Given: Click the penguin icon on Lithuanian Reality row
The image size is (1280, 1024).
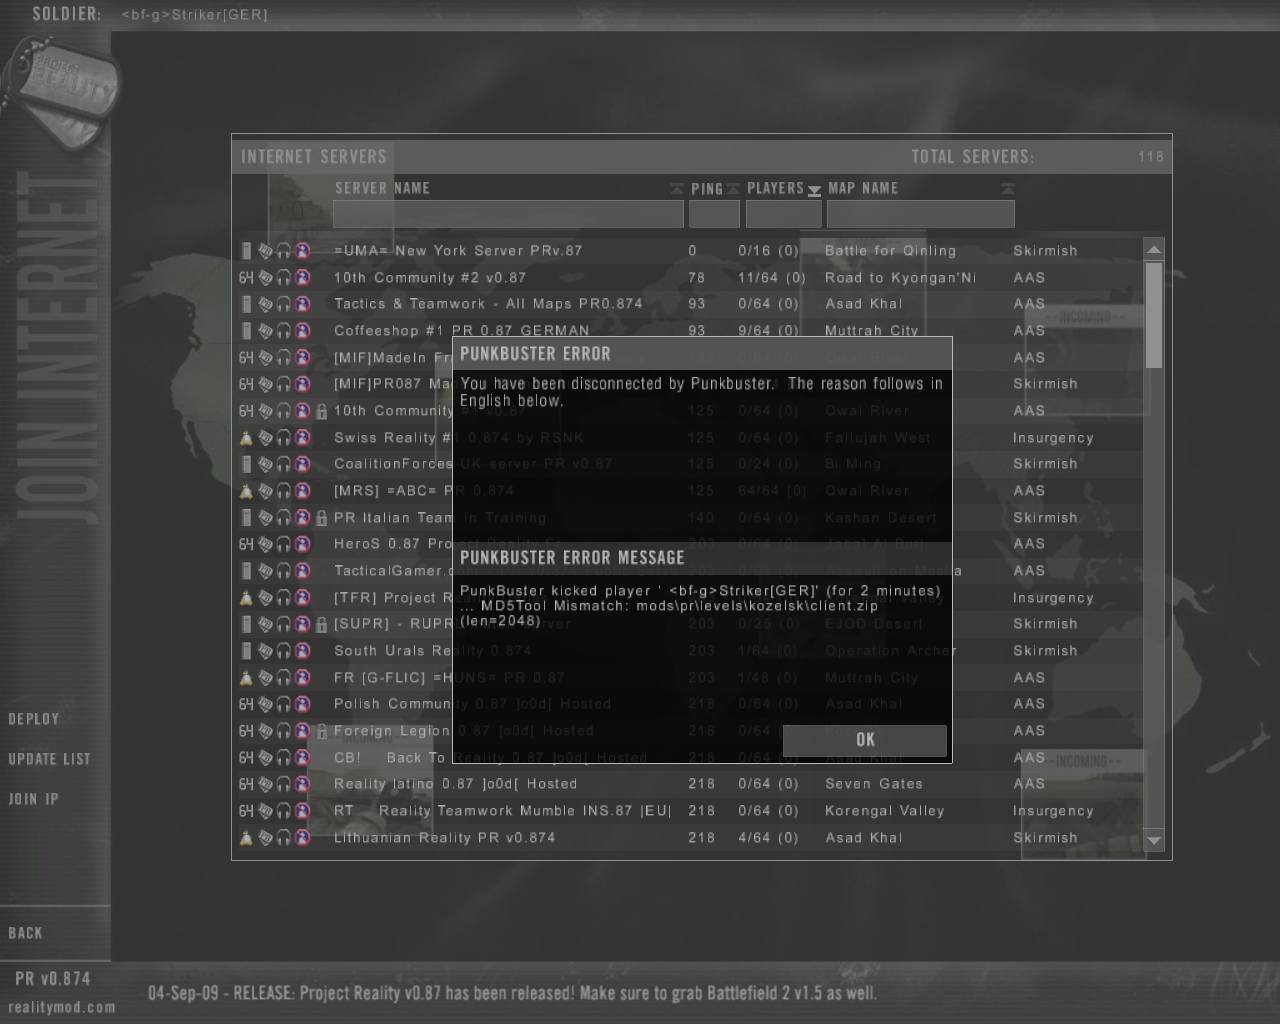Looking at the screenshot, I should point(246,838).
